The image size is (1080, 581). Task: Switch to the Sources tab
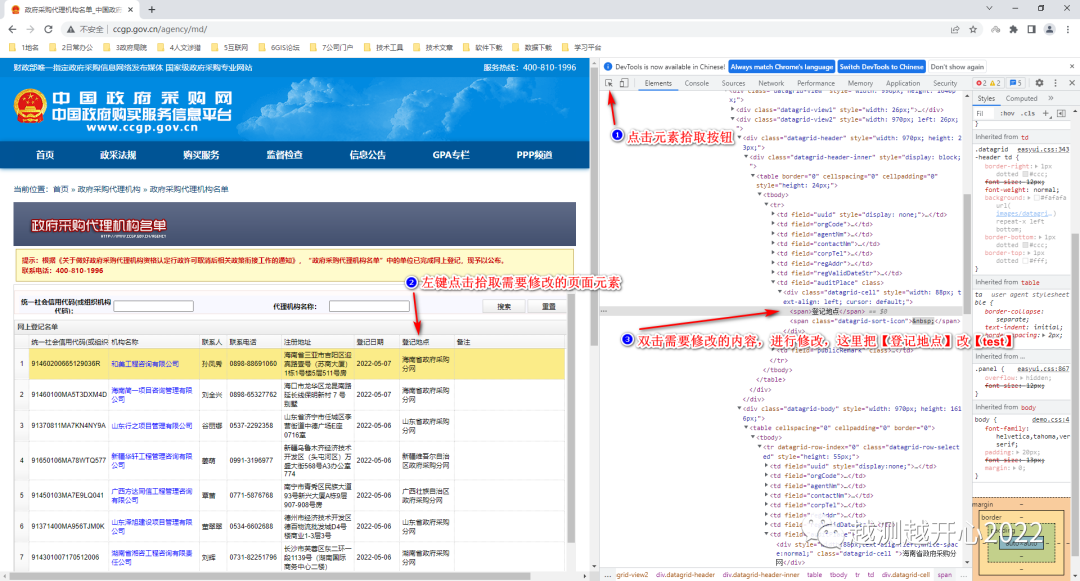(734, 83)
